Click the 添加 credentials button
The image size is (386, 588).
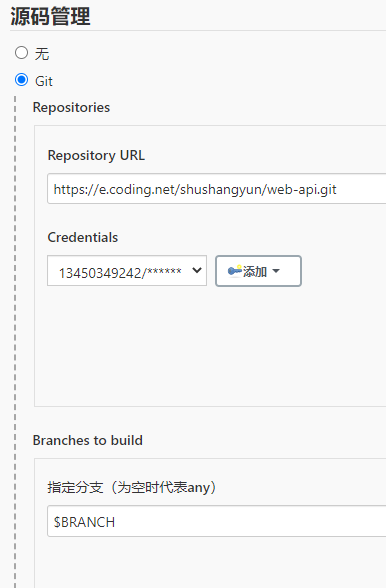click(x=258, y=271)
